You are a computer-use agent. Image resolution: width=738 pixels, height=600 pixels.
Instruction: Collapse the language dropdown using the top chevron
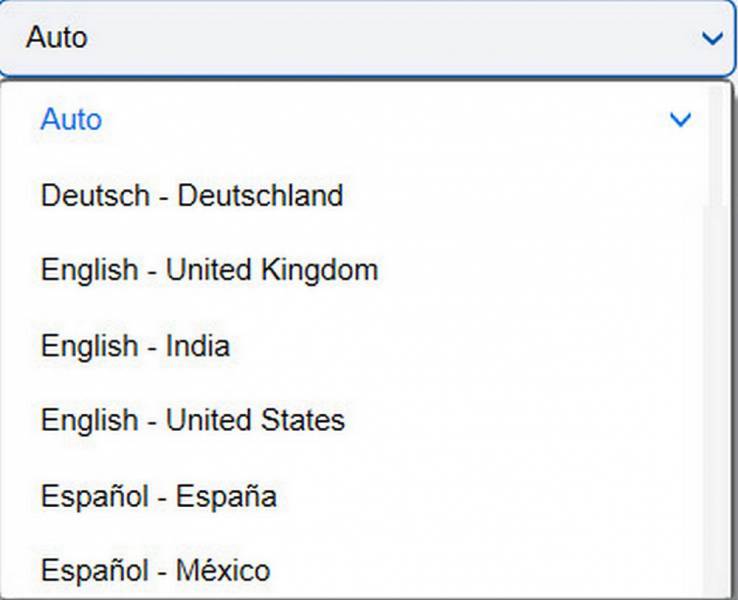(712, 39)
